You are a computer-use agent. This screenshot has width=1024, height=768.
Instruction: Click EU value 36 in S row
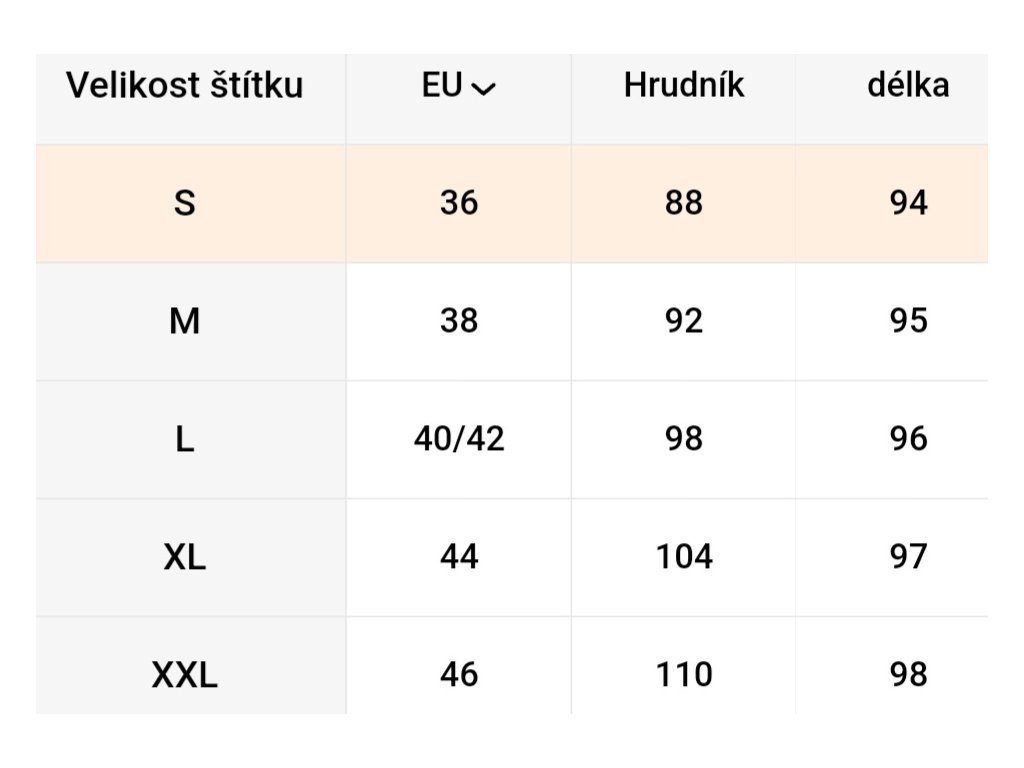459,204
